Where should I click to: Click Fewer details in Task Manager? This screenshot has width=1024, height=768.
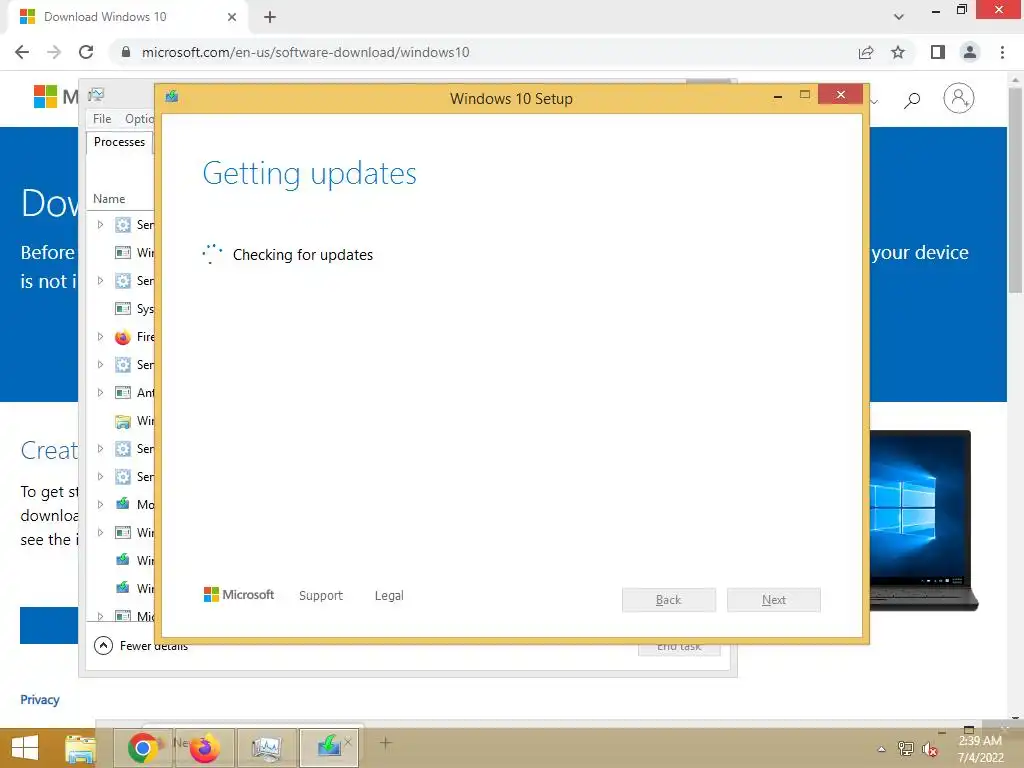(x=140, y=646)
